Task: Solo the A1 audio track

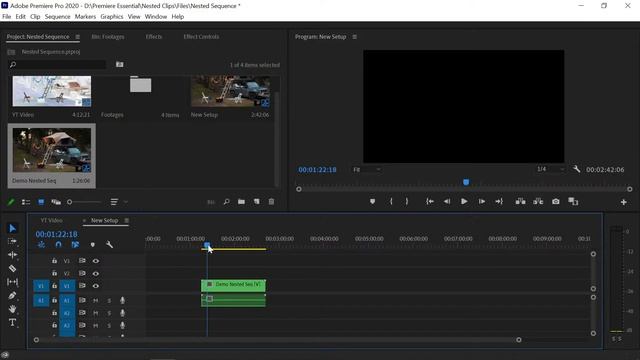Action: click(x=109, y=301)
